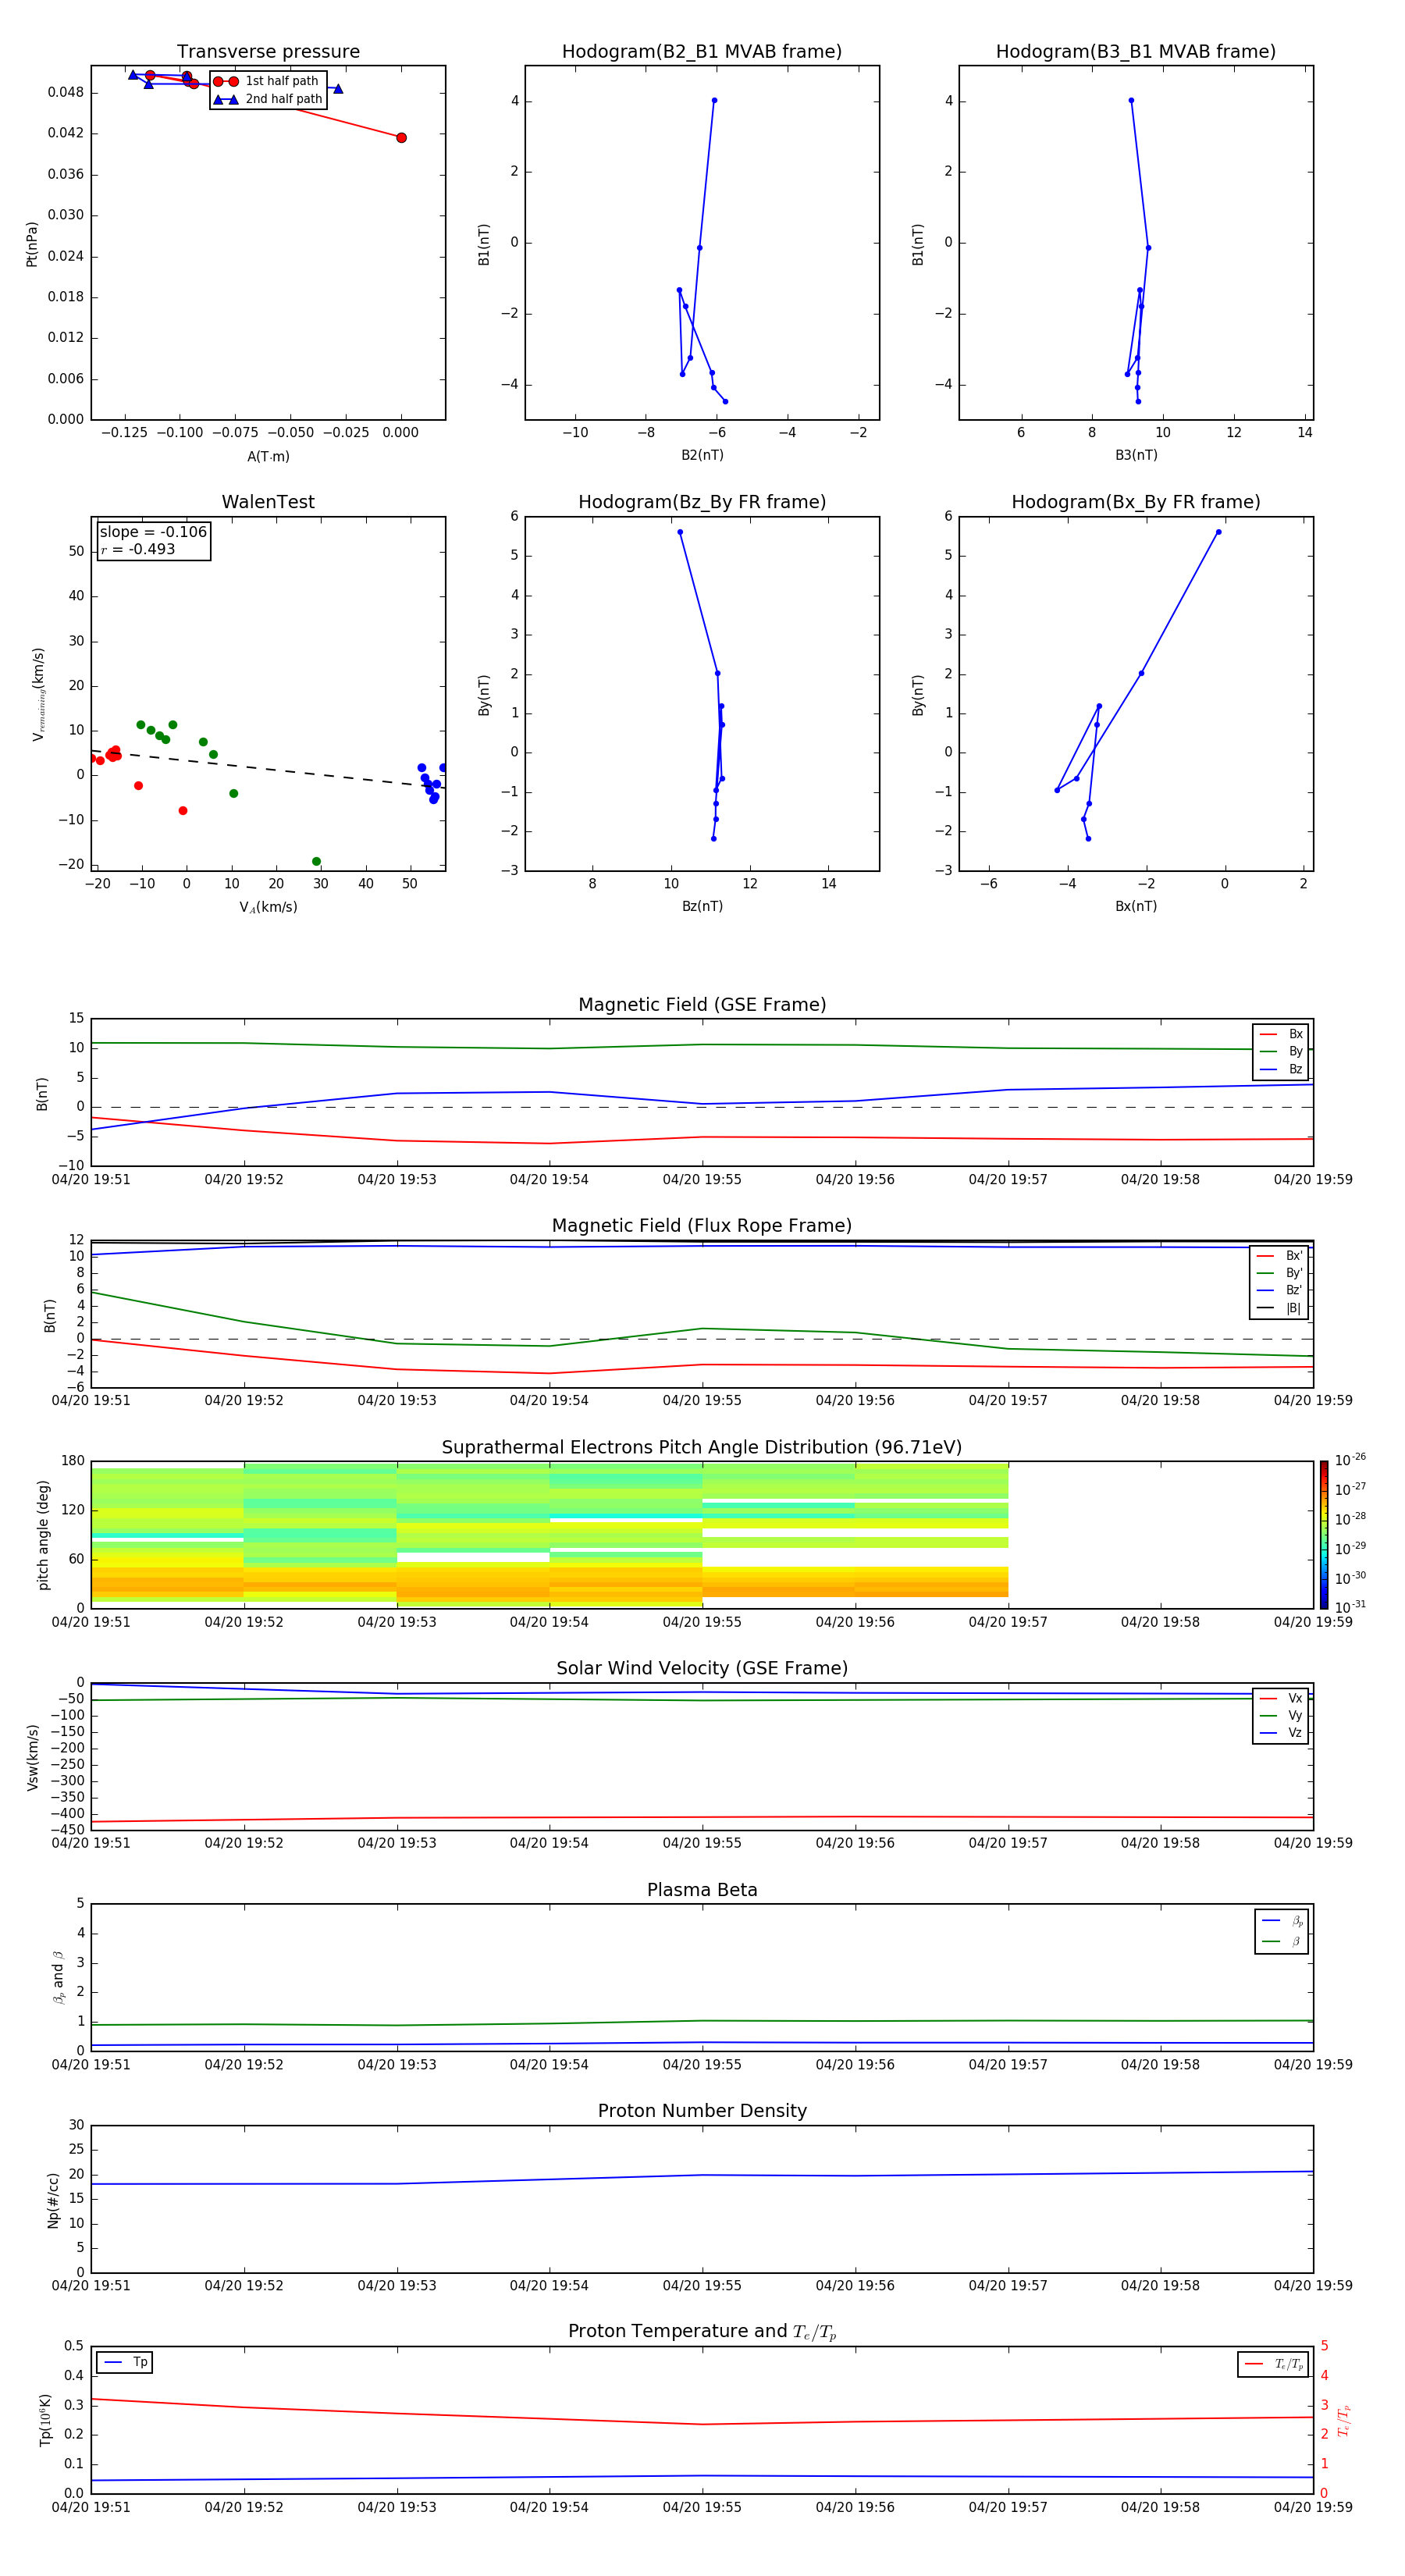The image size is (1405, 2576).
Task: Click the '2nd half path' legend entry
Action: point(267,99)
